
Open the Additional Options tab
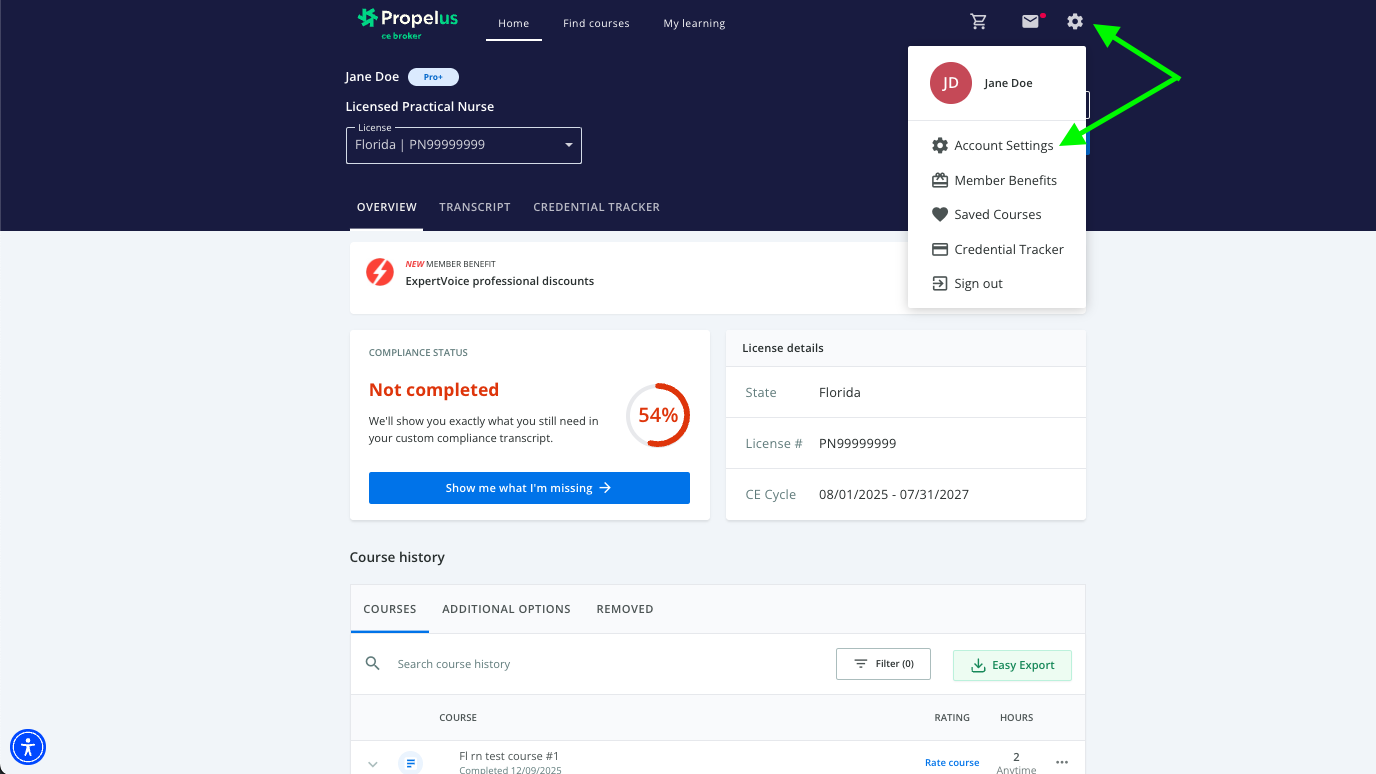tap(506, 609)
